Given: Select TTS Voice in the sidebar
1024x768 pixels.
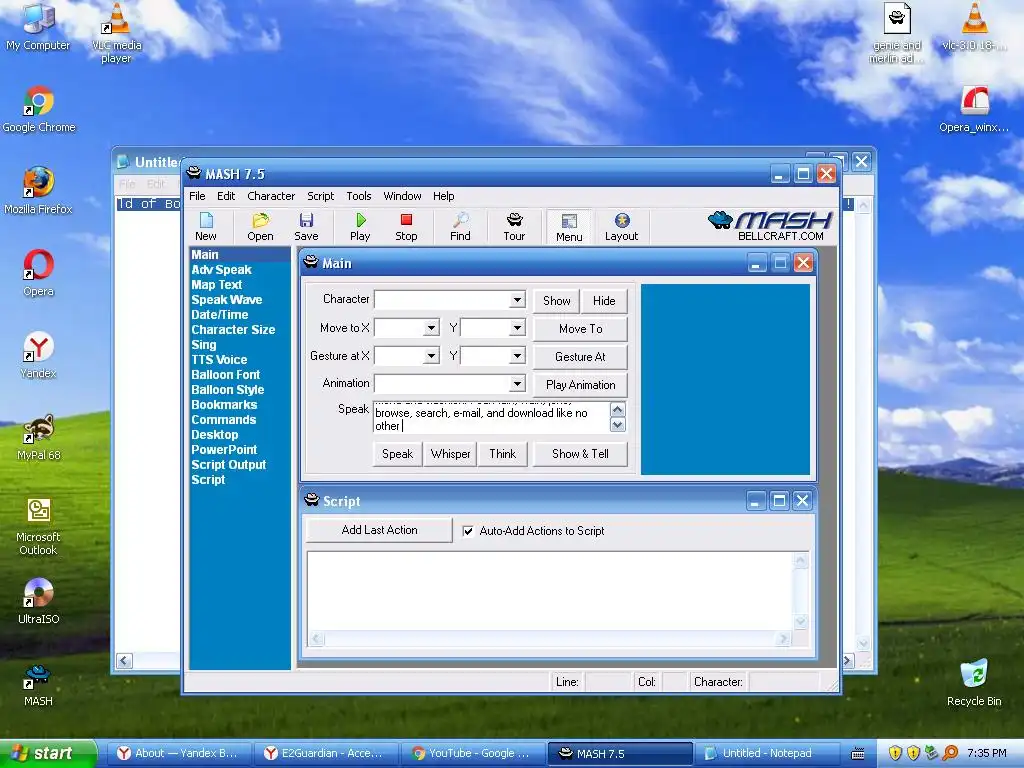Looking at the screenshot, I should (219, 360).
